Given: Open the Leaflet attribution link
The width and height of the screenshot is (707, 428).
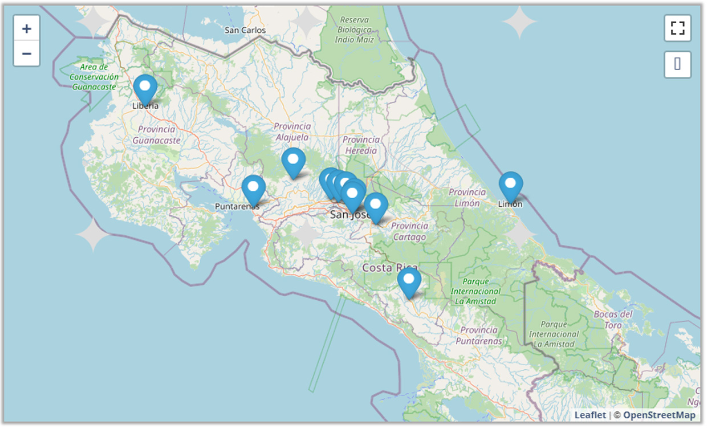Looking at the screenshot, I should [x=589, y=415].
